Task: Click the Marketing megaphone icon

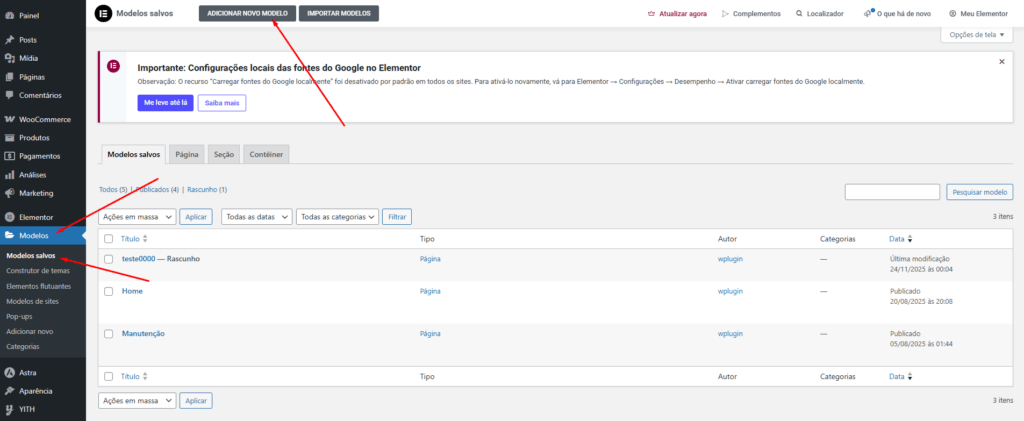Action: point(9,193)
